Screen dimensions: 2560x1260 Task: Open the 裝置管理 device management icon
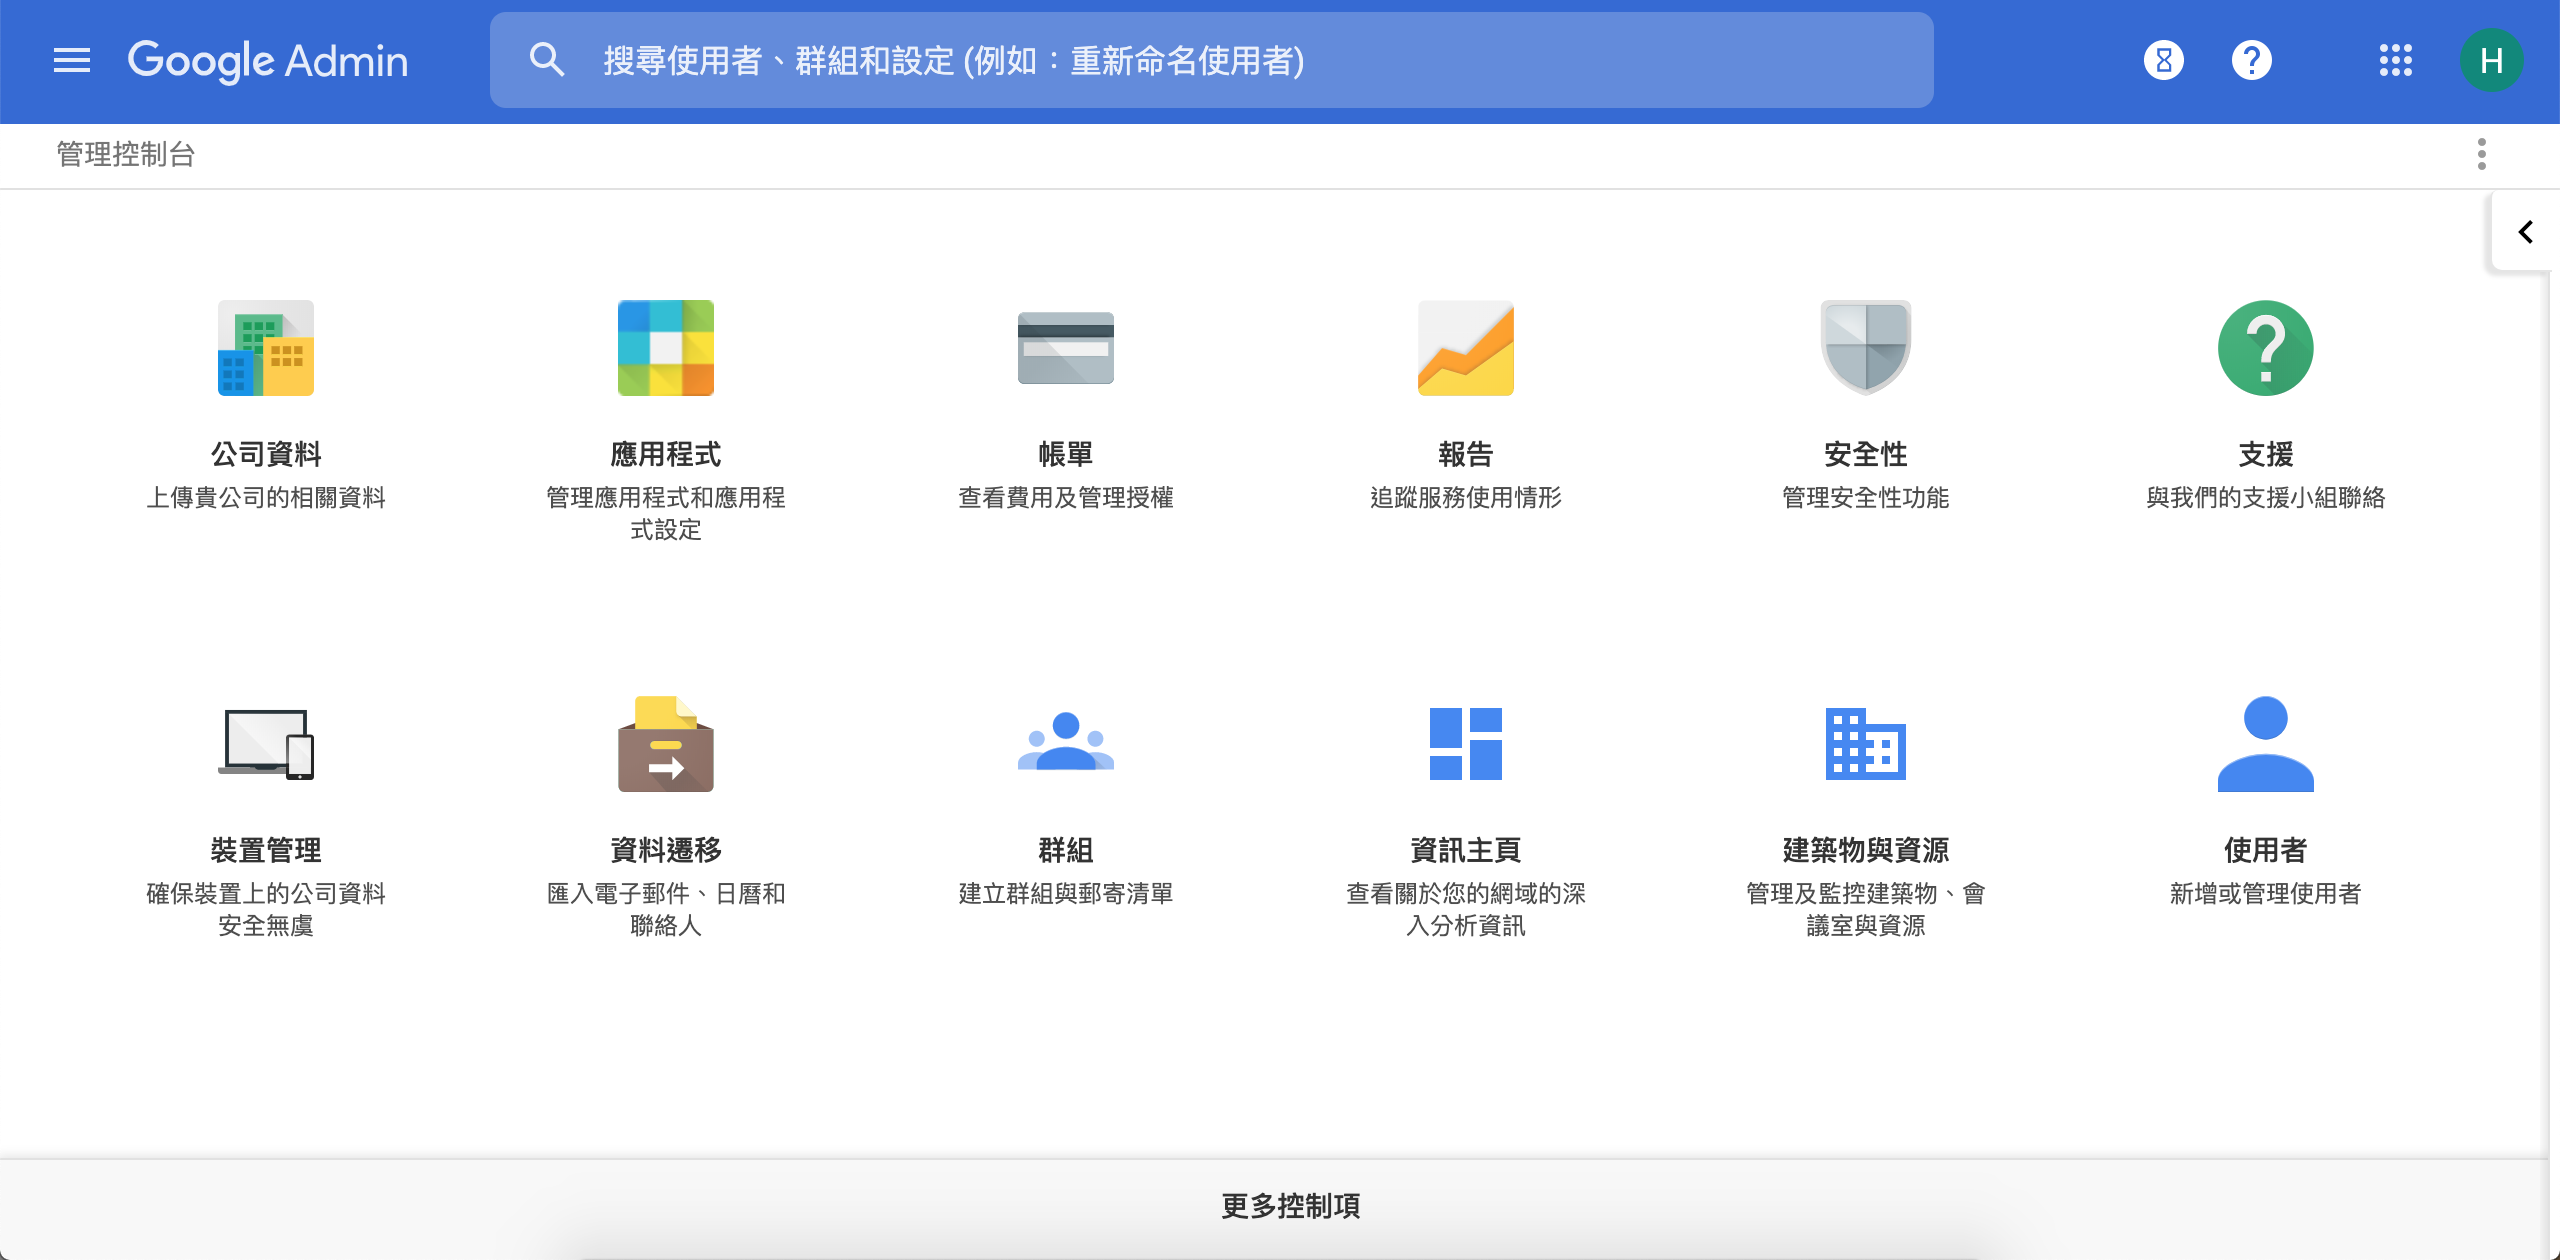pyautogui.click(x=265, y=744)
